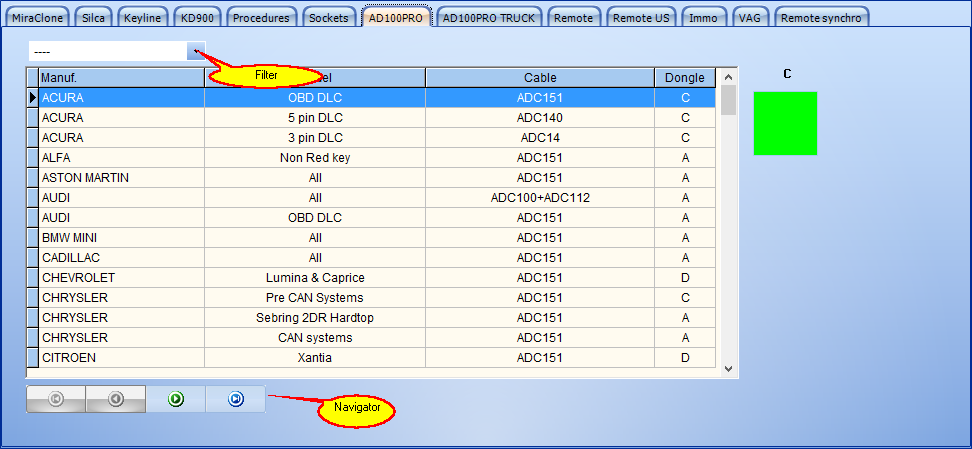Viewport: 972px width, 449px height.
Task: Click the row indicator beside CITROEN
Action: [32, 358]
